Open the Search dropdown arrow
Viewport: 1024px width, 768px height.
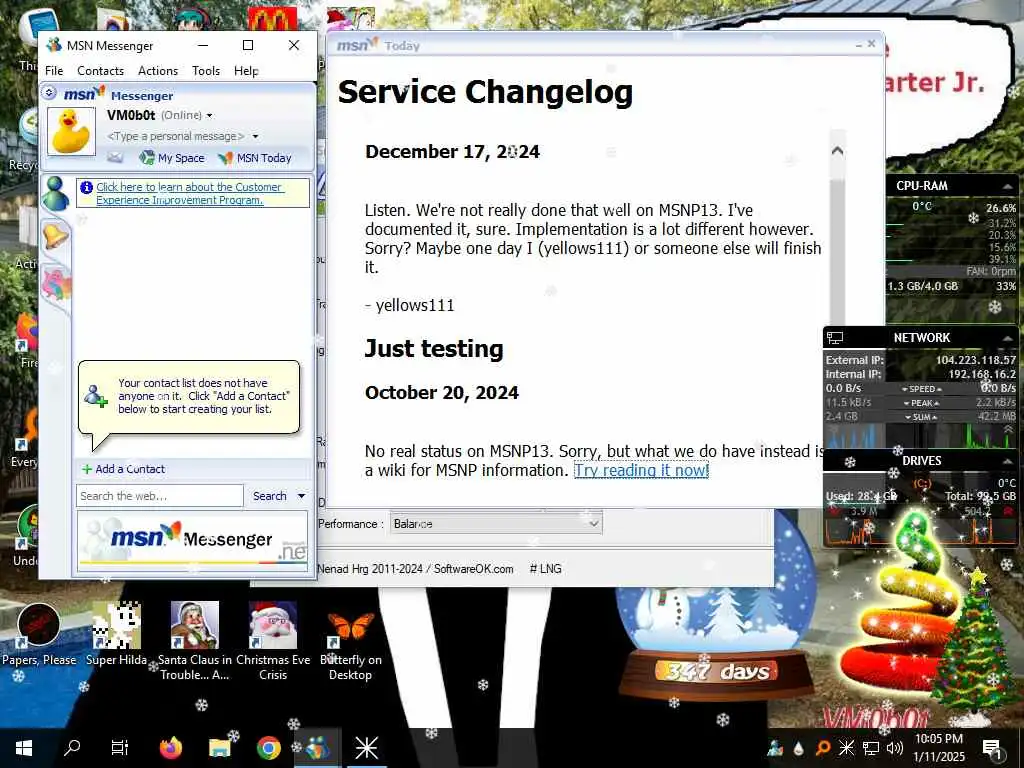pyautogui.click(x=301, y=496)
